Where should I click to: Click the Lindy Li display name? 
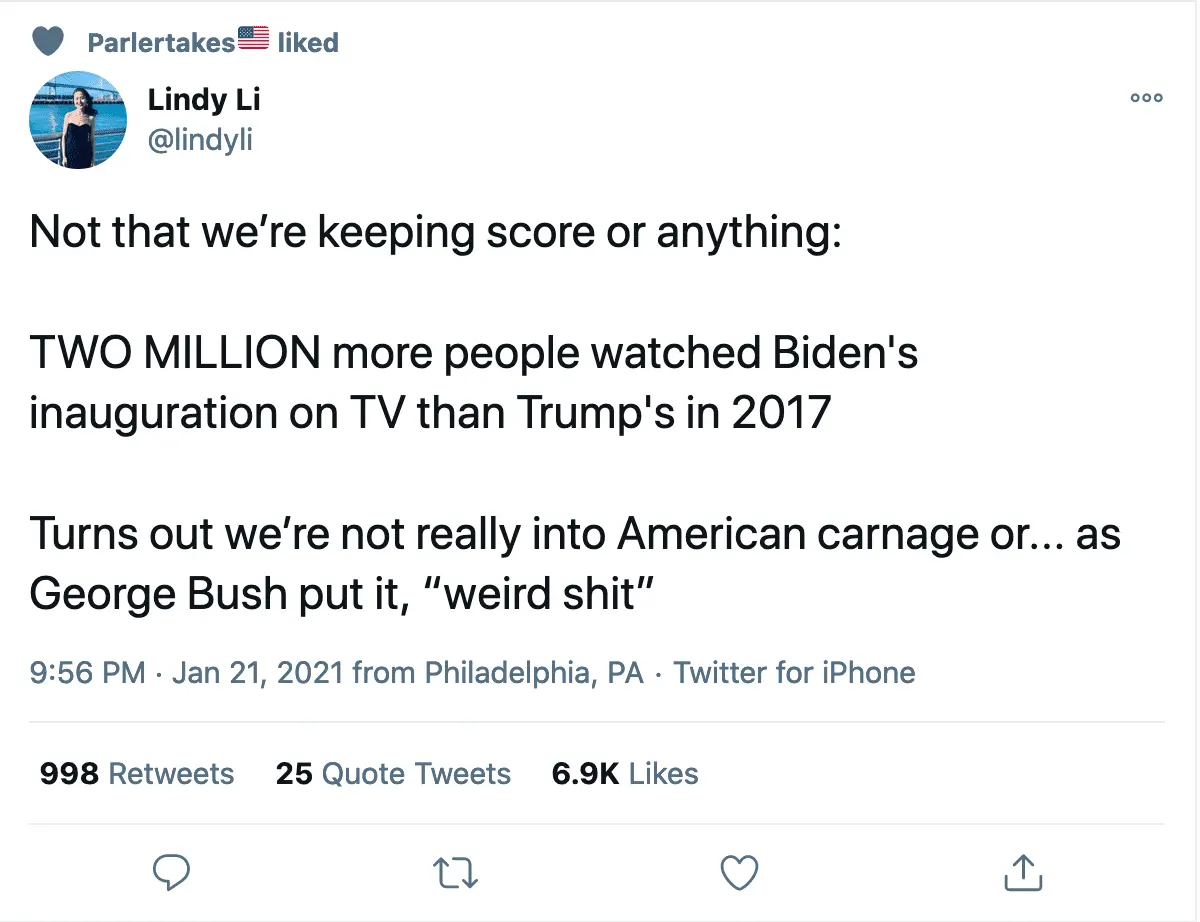(204, 100)
